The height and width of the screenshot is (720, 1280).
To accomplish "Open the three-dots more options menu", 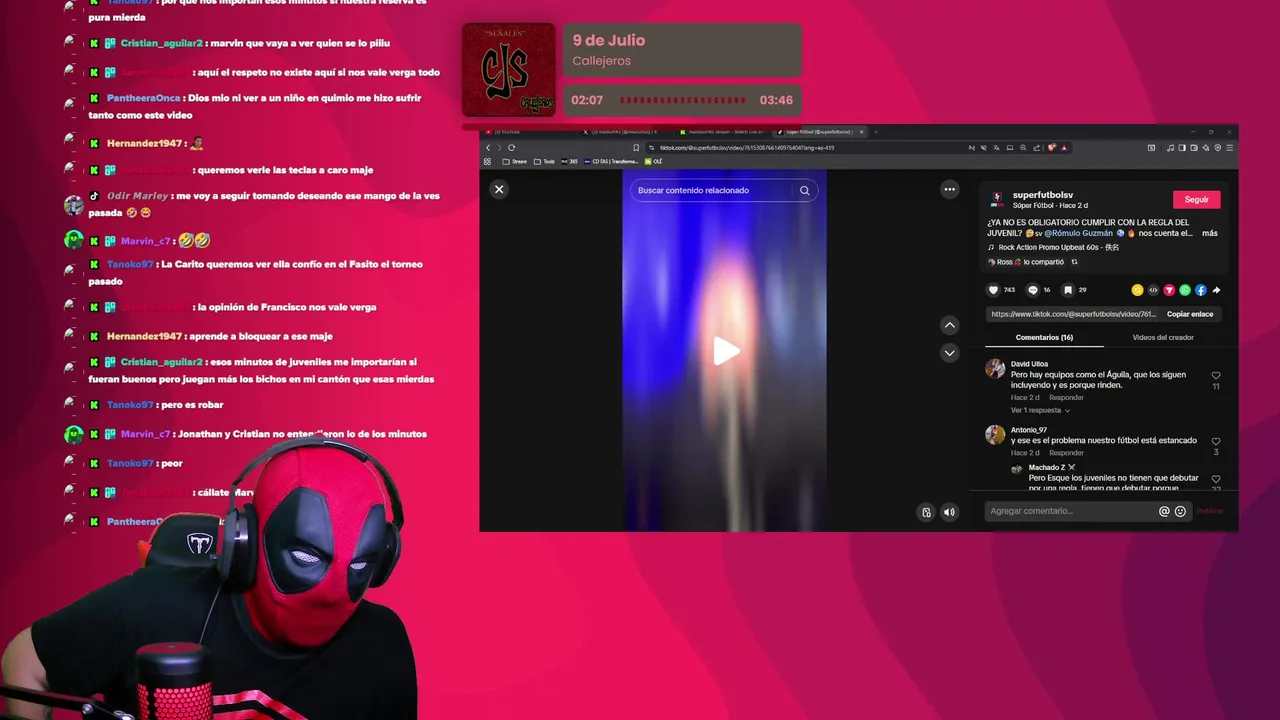I will [949, 189].
